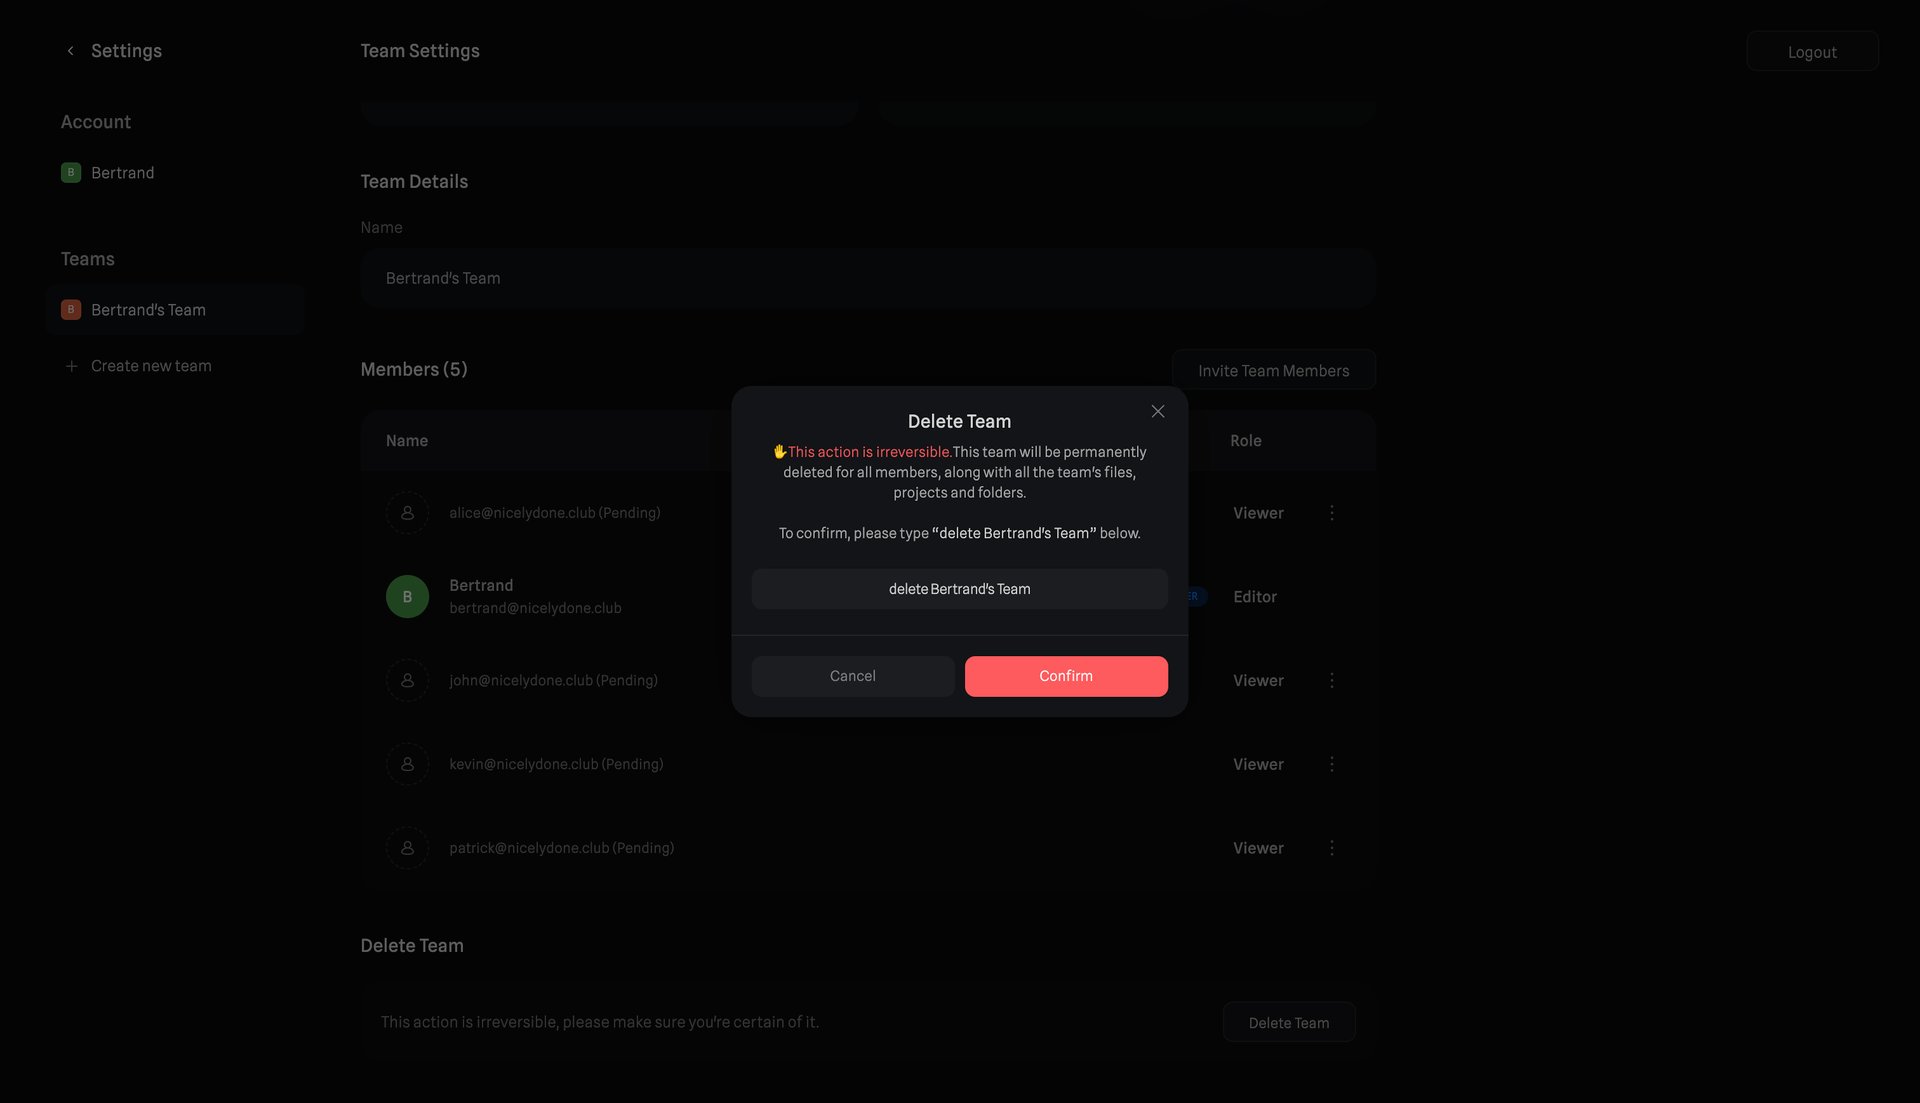Click the back chevron beside Settings
Viewport: 1920px width, 1103px height.
pos(70,50)
